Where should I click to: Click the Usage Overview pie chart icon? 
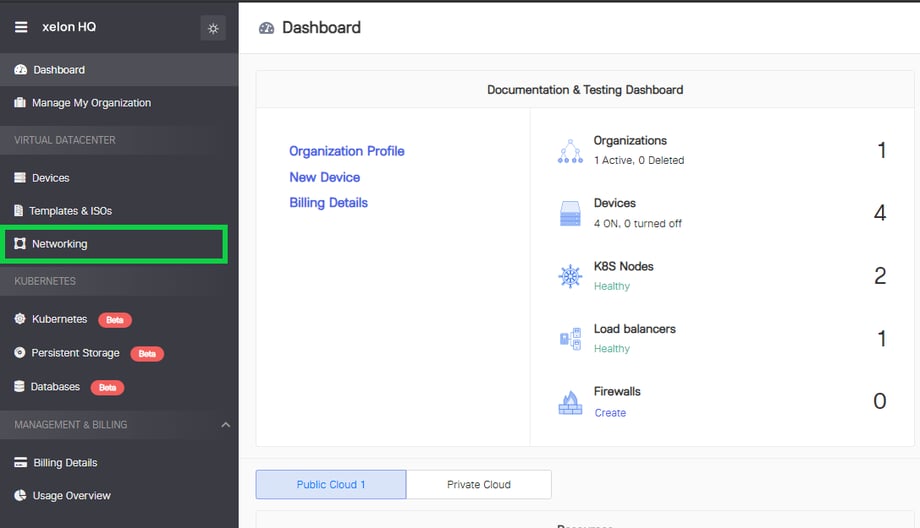point(21,495)
